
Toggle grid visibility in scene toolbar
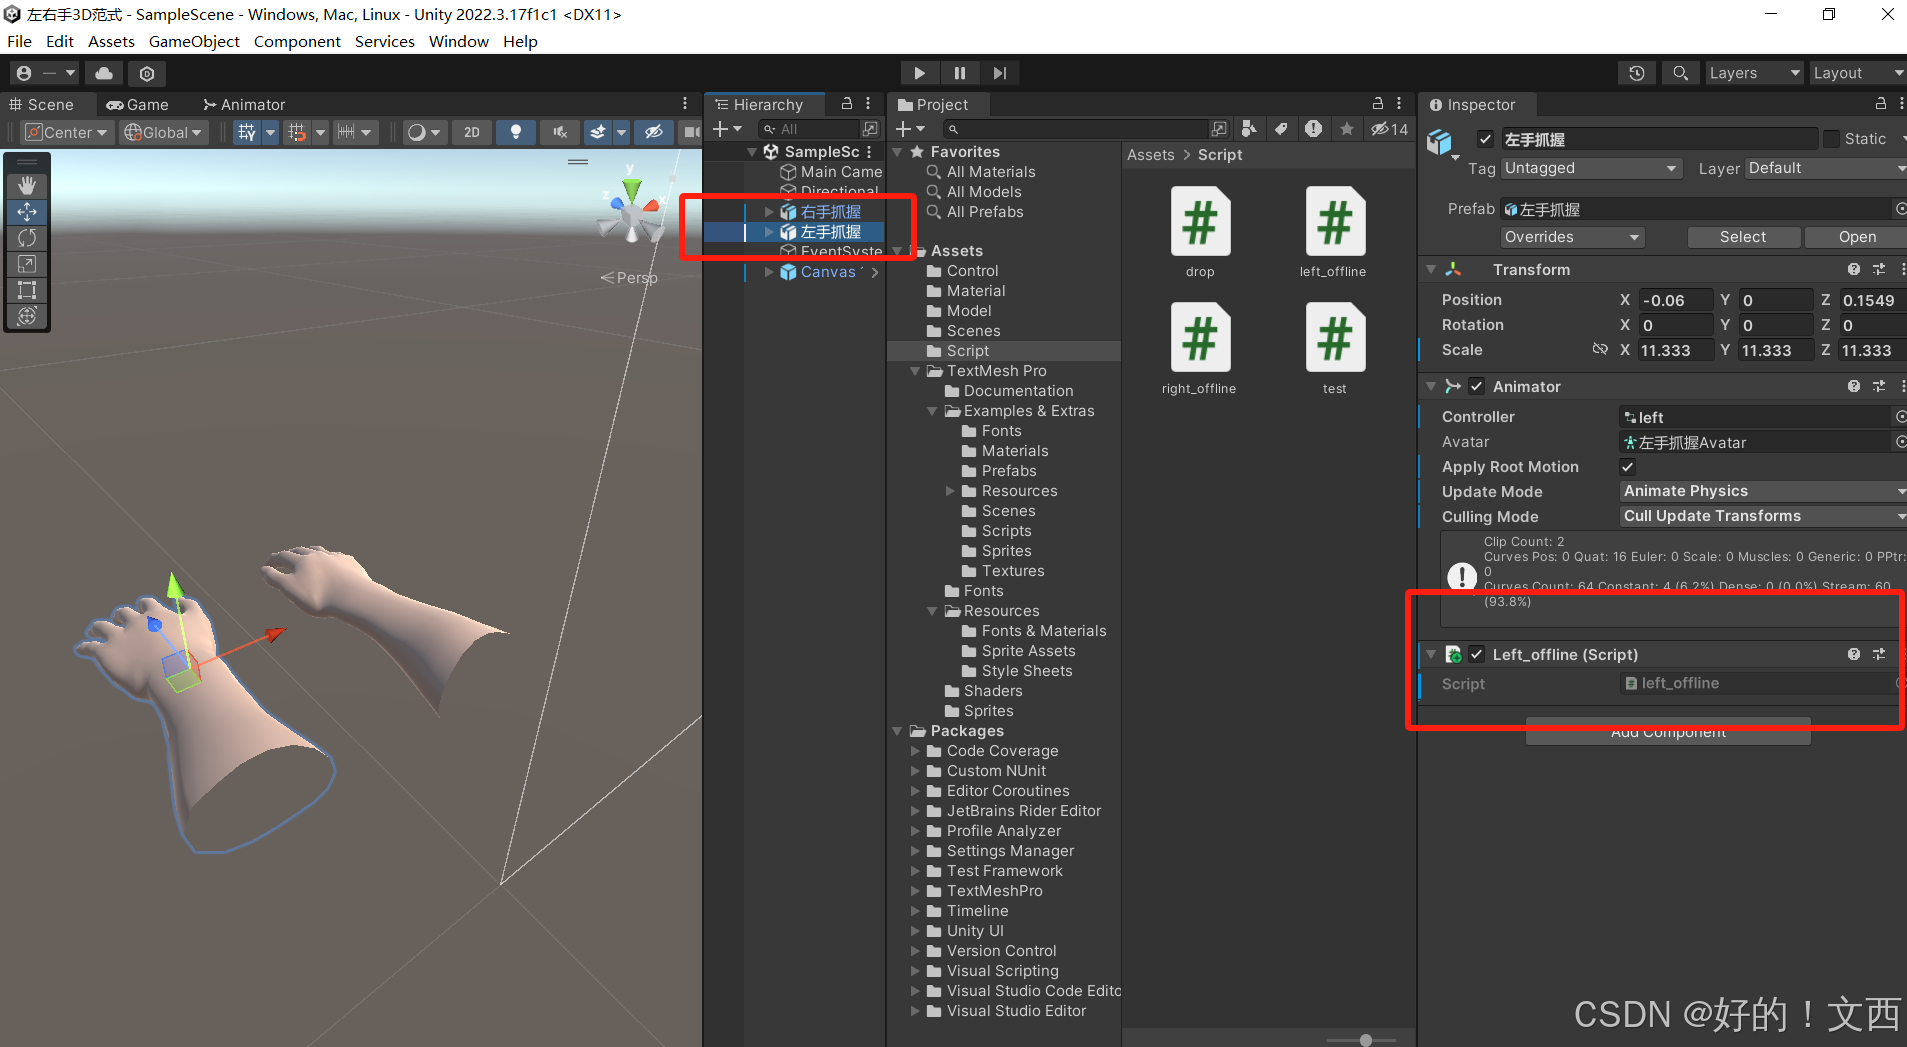[247, 132]
